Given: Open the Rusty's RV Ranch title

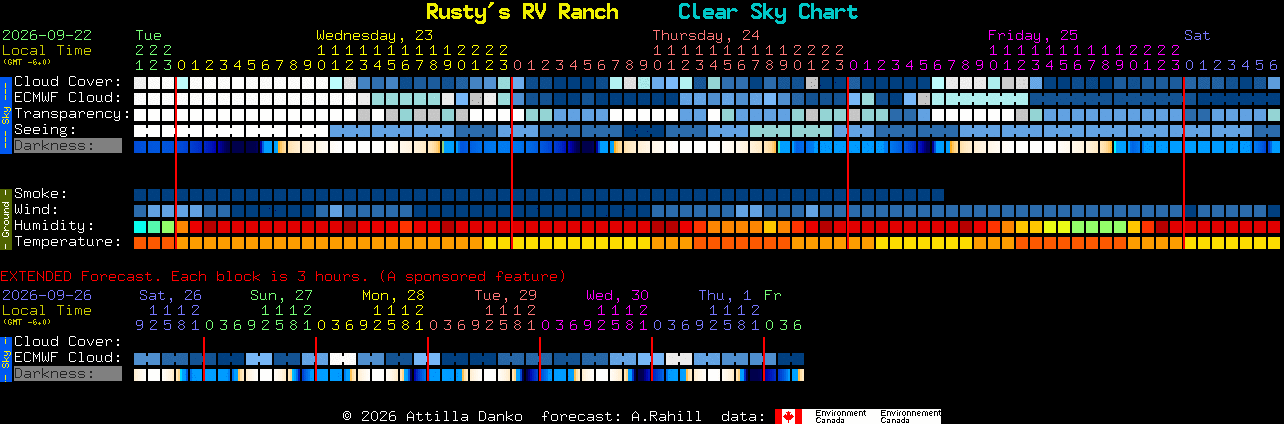Looking at the screenshot, I should coord(522,12).
